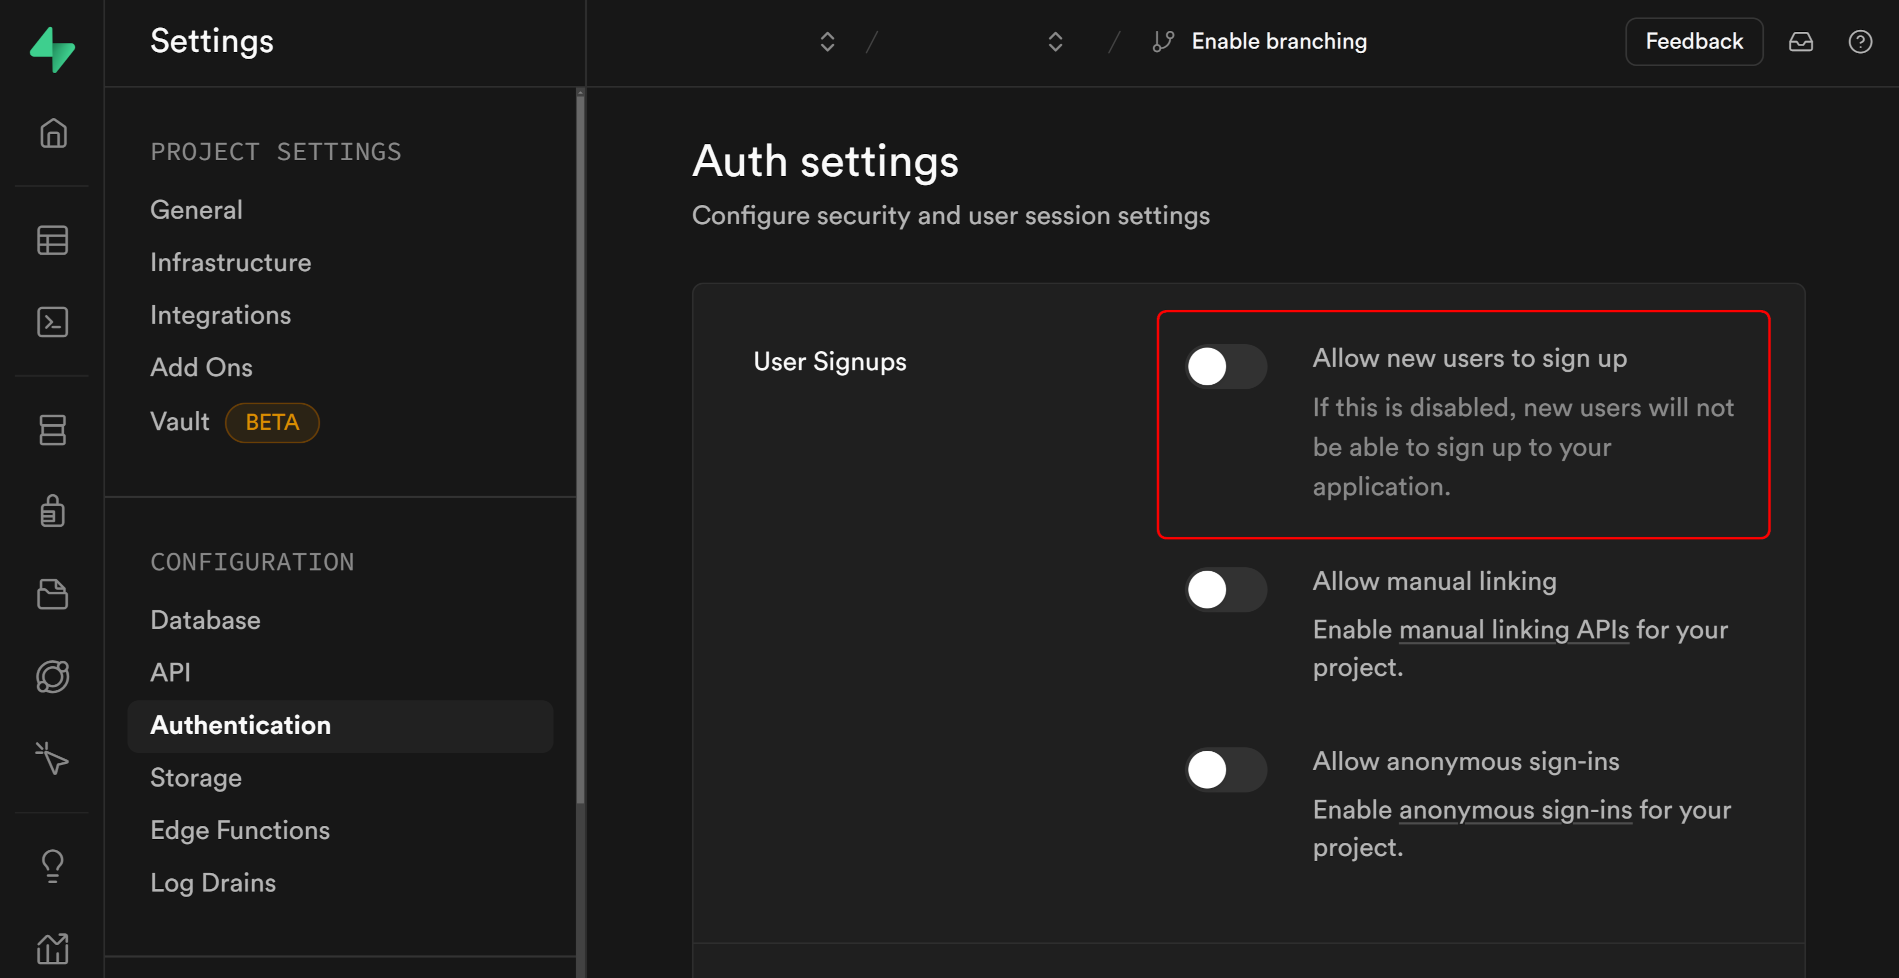Screen dimensions: 1899x978
Task: Toggle Allow new users to sign up
Action: point(1226,367)
